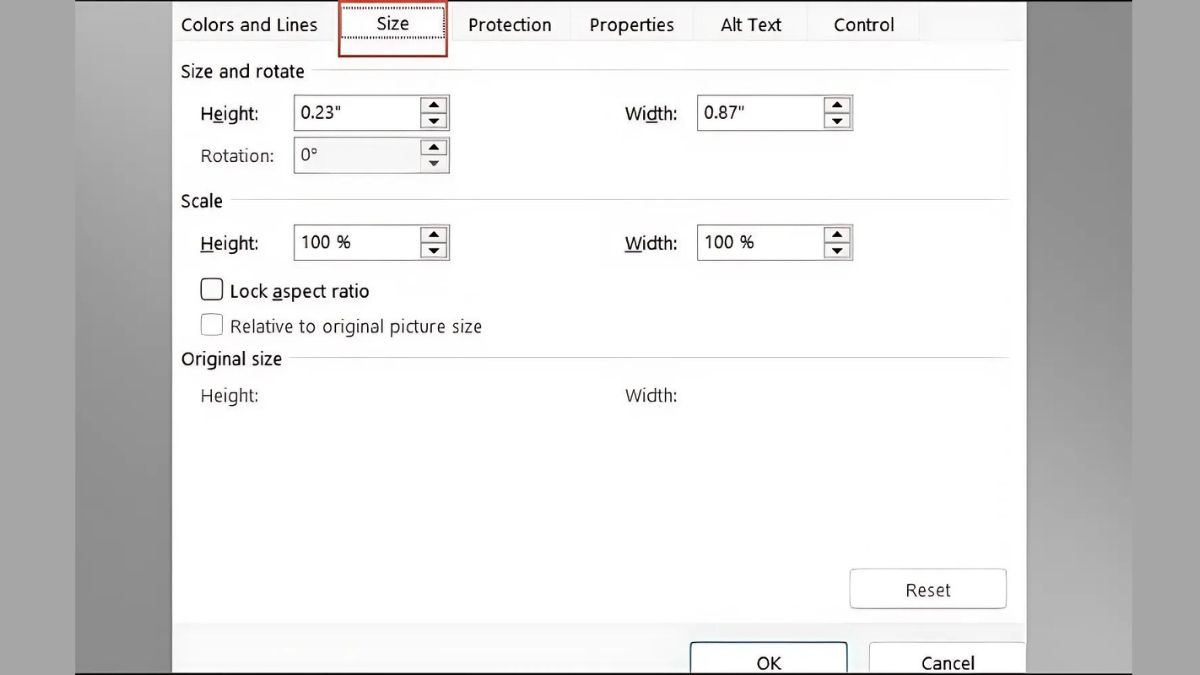Decrease Size and rotate Width with down arrow
Screen dimensions: 1200x675
coord(837,121)
